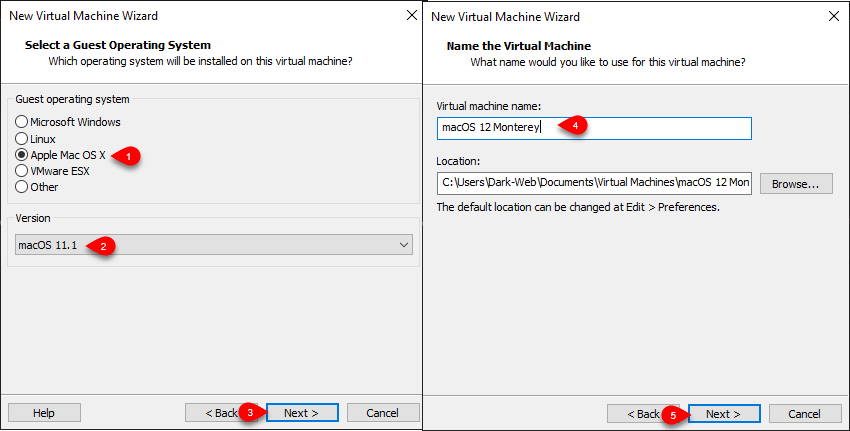This screenshot has width=850, height=431.
Task: Close the right wizard window
Action: tap(834, 16)
